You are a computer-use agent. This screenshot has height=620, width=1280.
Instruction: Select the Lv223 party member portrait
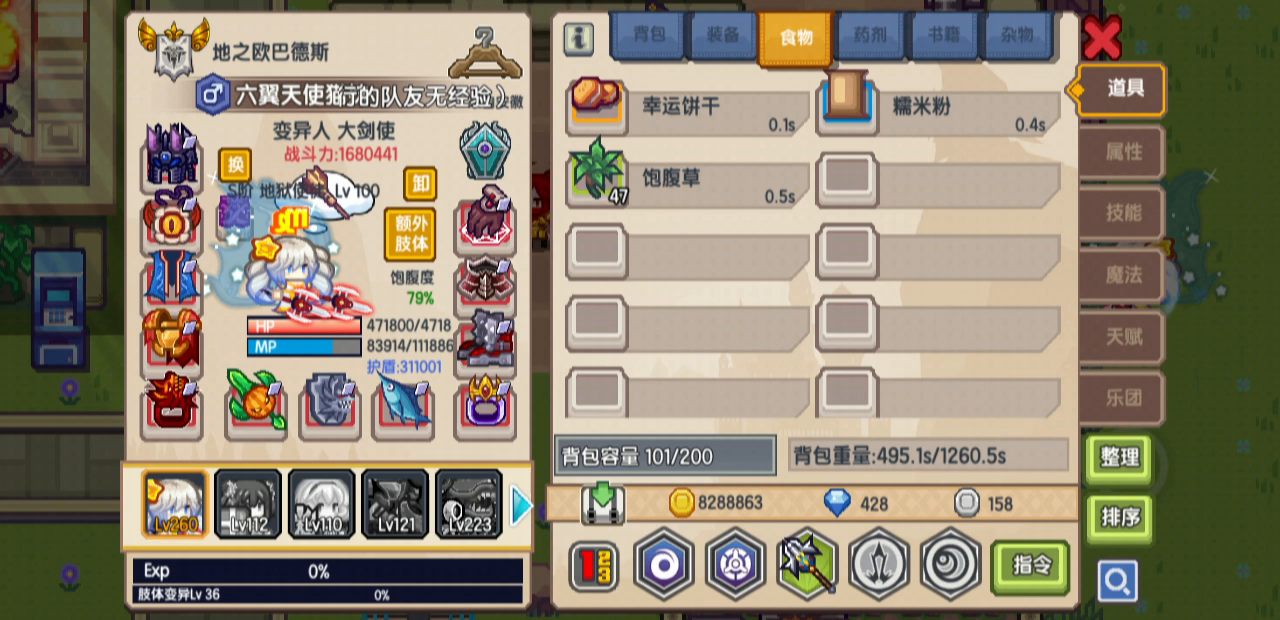coord(468,503)
